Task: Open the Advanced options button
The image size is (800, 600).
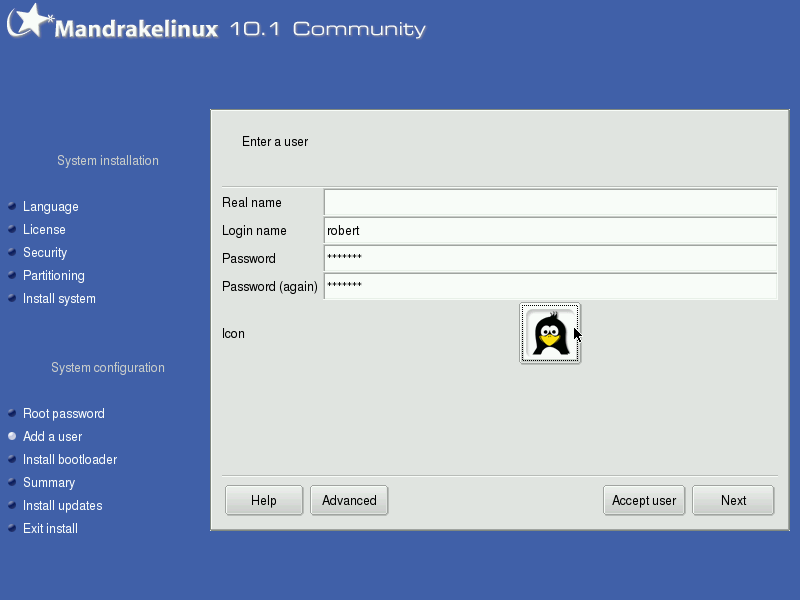Action: (x=349, y=501)
